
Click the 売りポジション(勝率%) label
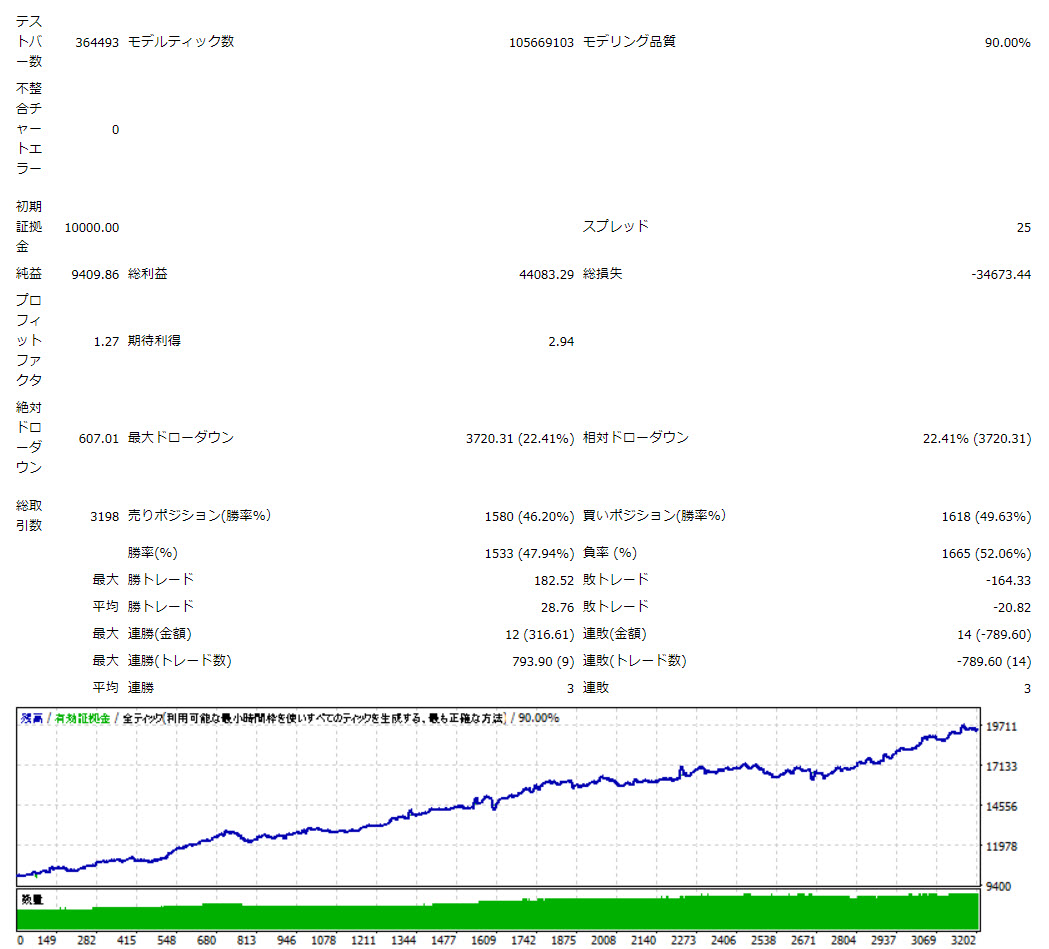click(x=199, y=516)
